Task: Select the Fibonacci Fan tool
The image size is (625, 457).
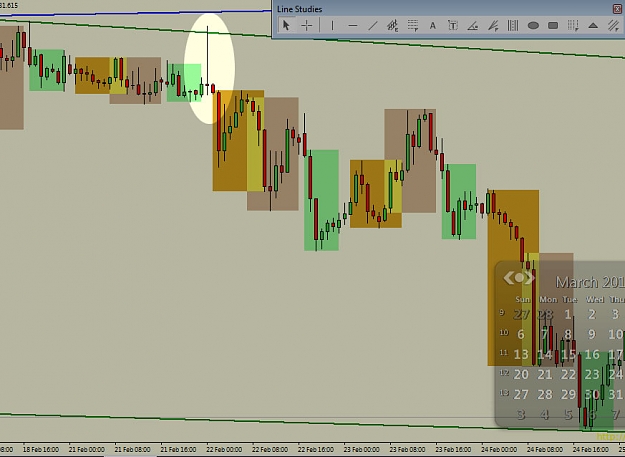Action: click(x=493, y=25)
